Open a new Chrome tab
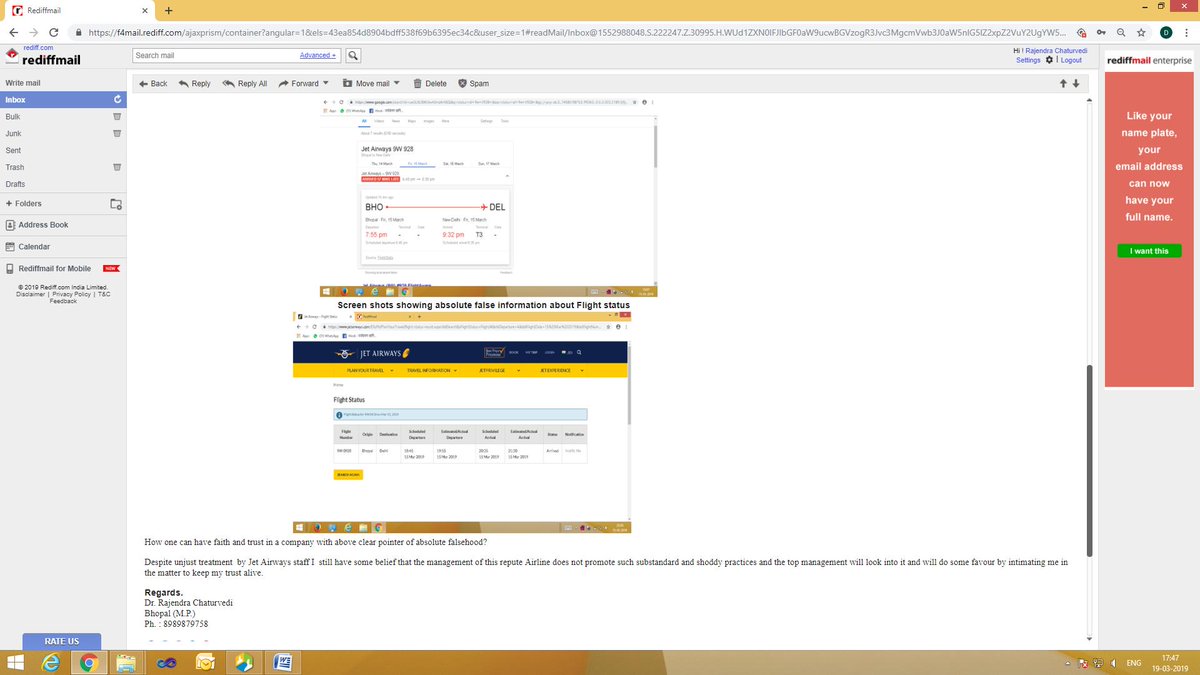Viewport: 1200px width, 675px height. pos(168,10)
